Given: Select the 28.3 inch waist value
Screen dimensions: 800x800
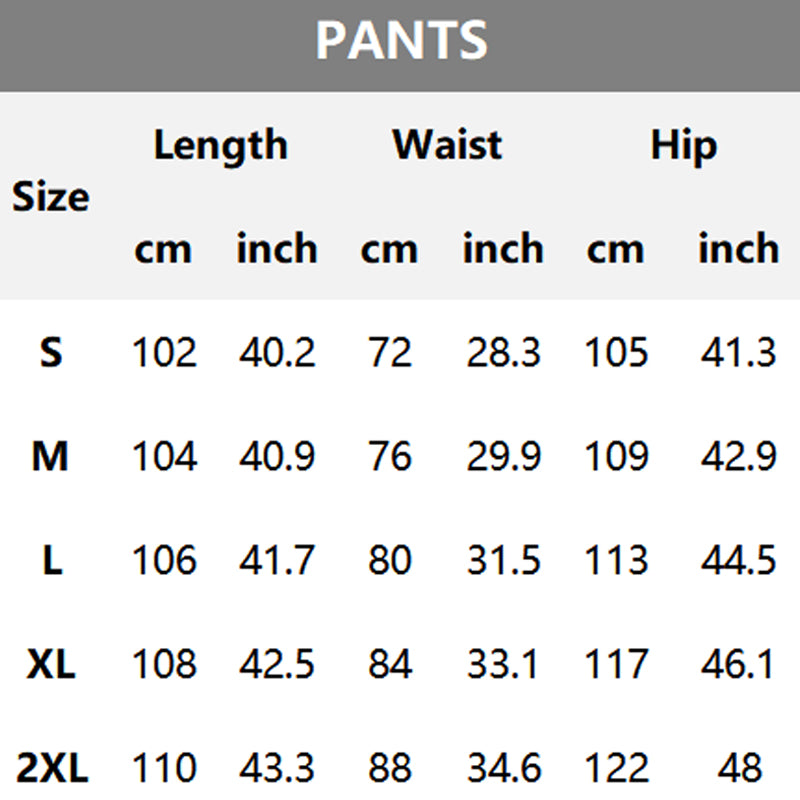Looking at the screenshot, I should click(x=503, y=353).
